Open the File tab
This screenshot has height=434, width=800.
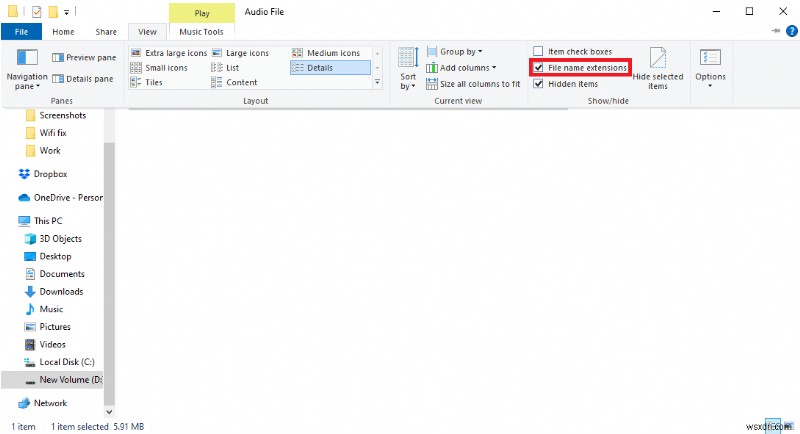point(21,32)
